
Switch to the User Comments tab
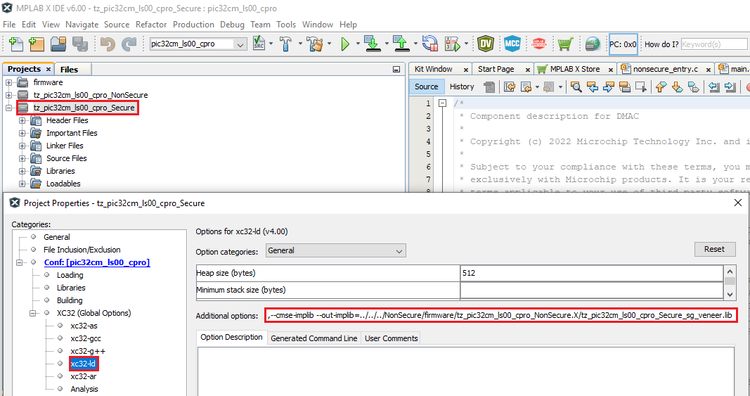click(391, 339)
